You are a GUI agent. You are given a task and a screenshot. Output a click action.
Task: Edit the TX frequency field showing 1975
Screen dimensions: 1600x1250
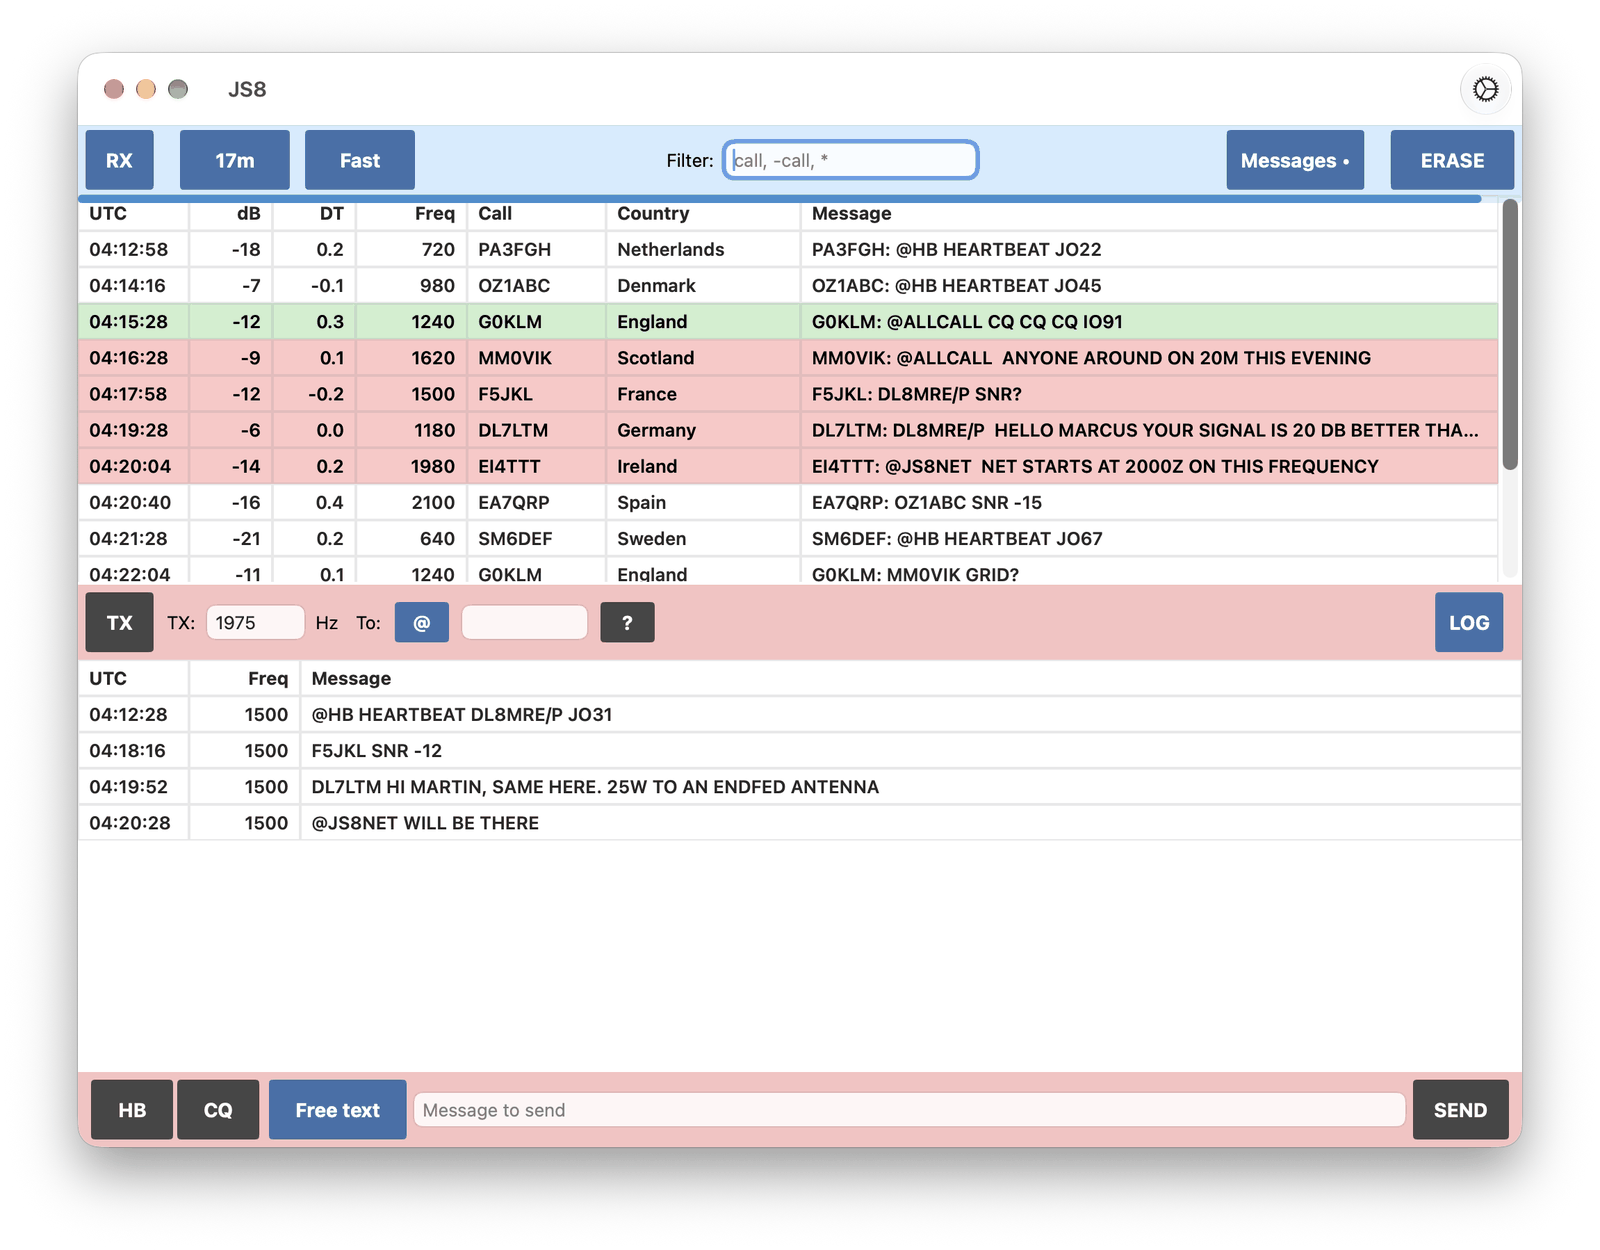(255, 622)
